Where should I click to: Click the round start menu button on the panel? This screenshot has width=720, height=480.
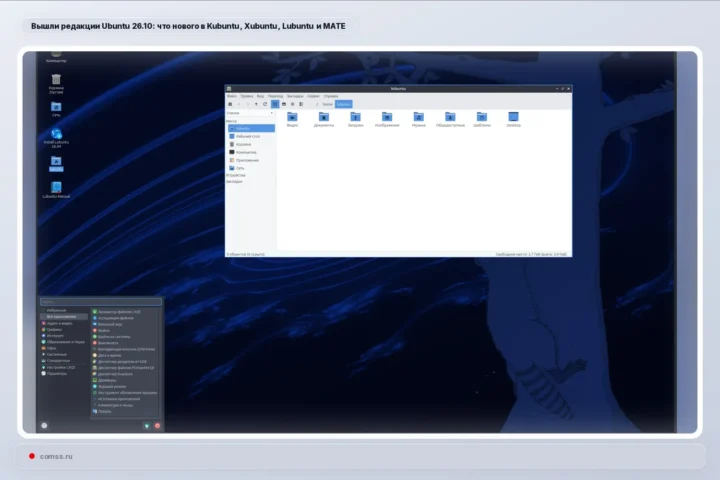(x=44, y=425)
